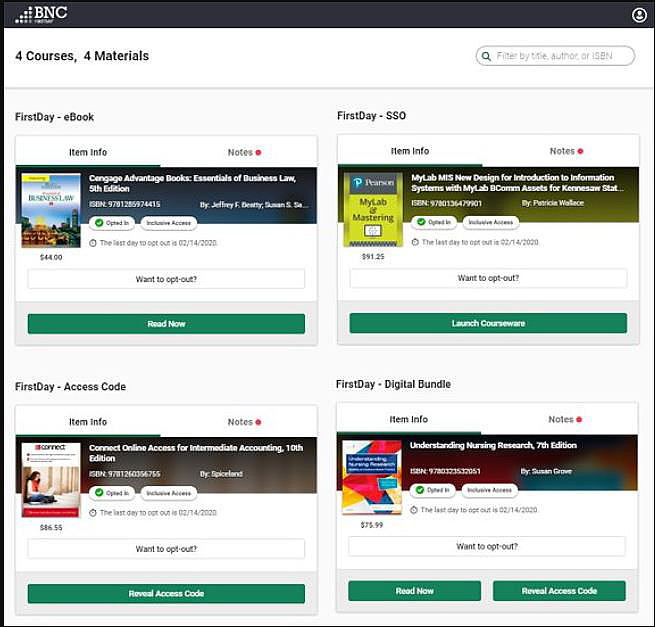This screenshot has width=655, height=627.
Task: Click Opted In badge for MyLab MIS
Action: [434, 222]
